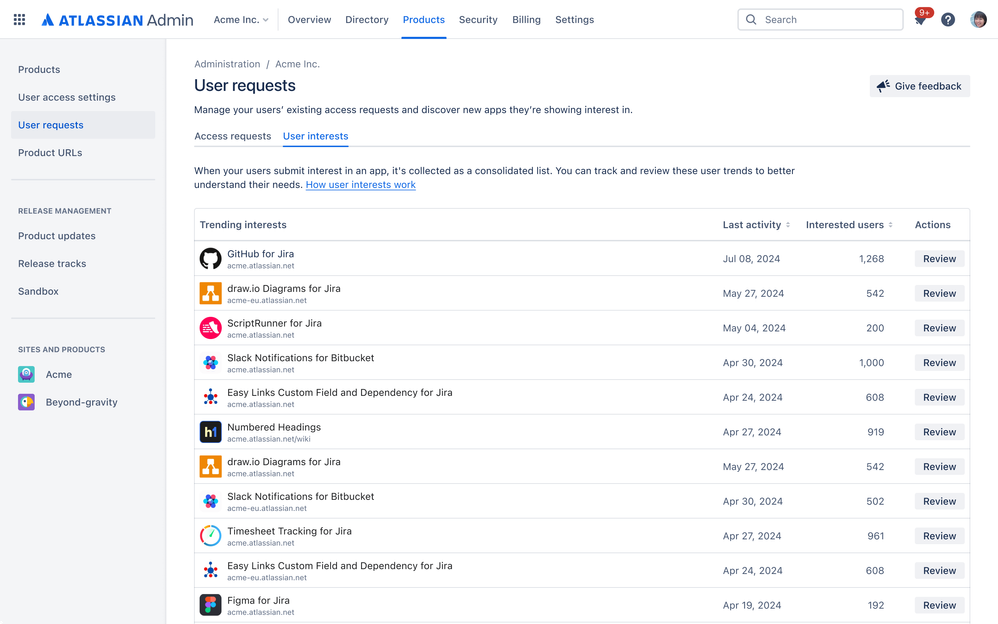
Task: Open Security in top navigation
Action: click(478, 20)
